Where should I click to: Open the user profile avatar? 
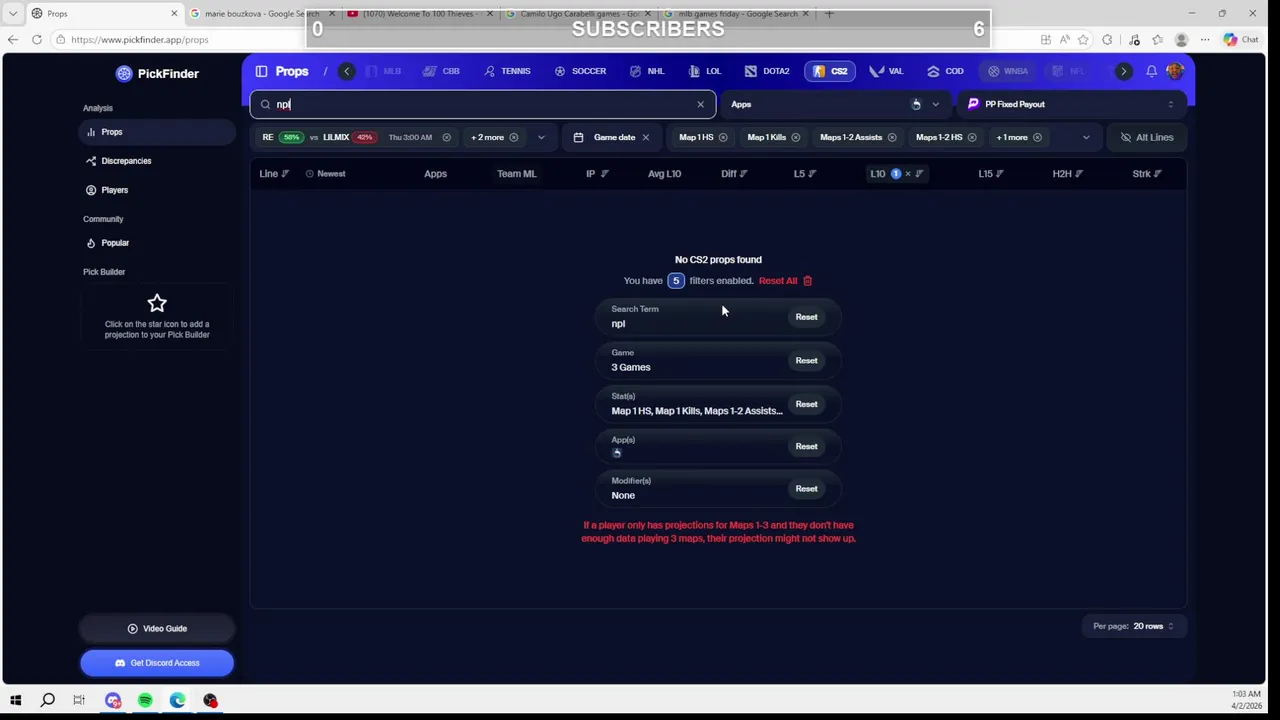click(1175, 71)
